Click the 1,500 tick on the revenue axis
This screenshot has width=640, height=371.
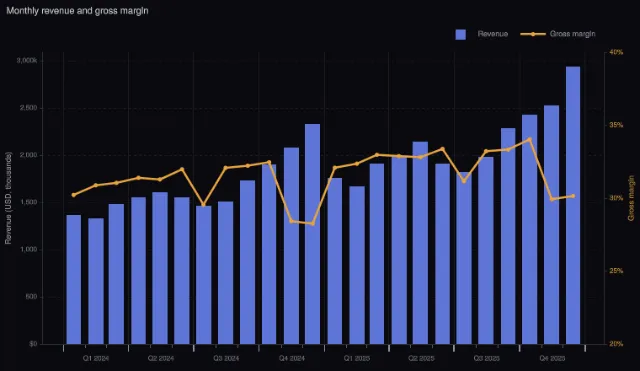coord(29,202)
